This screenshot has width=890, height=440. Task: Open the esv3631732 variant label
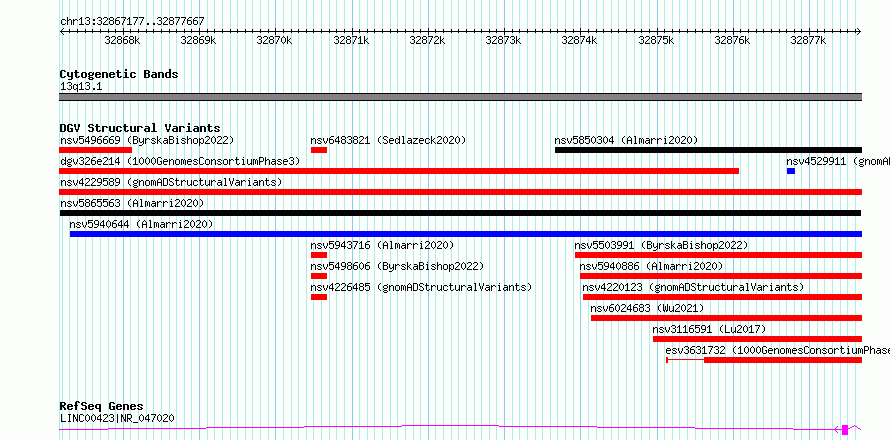point(778,350)
